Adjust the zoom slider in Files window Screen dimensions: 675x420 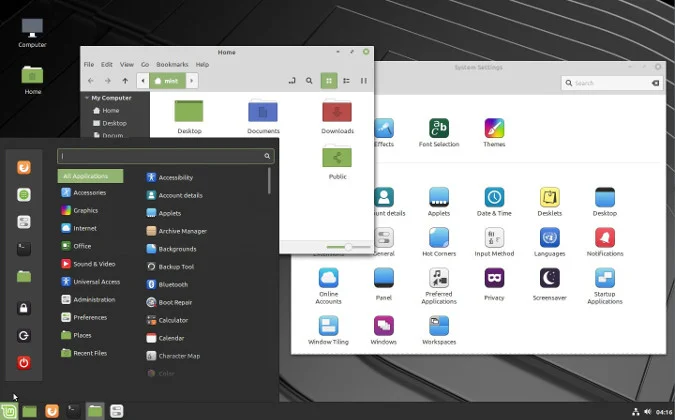point(348,246)
